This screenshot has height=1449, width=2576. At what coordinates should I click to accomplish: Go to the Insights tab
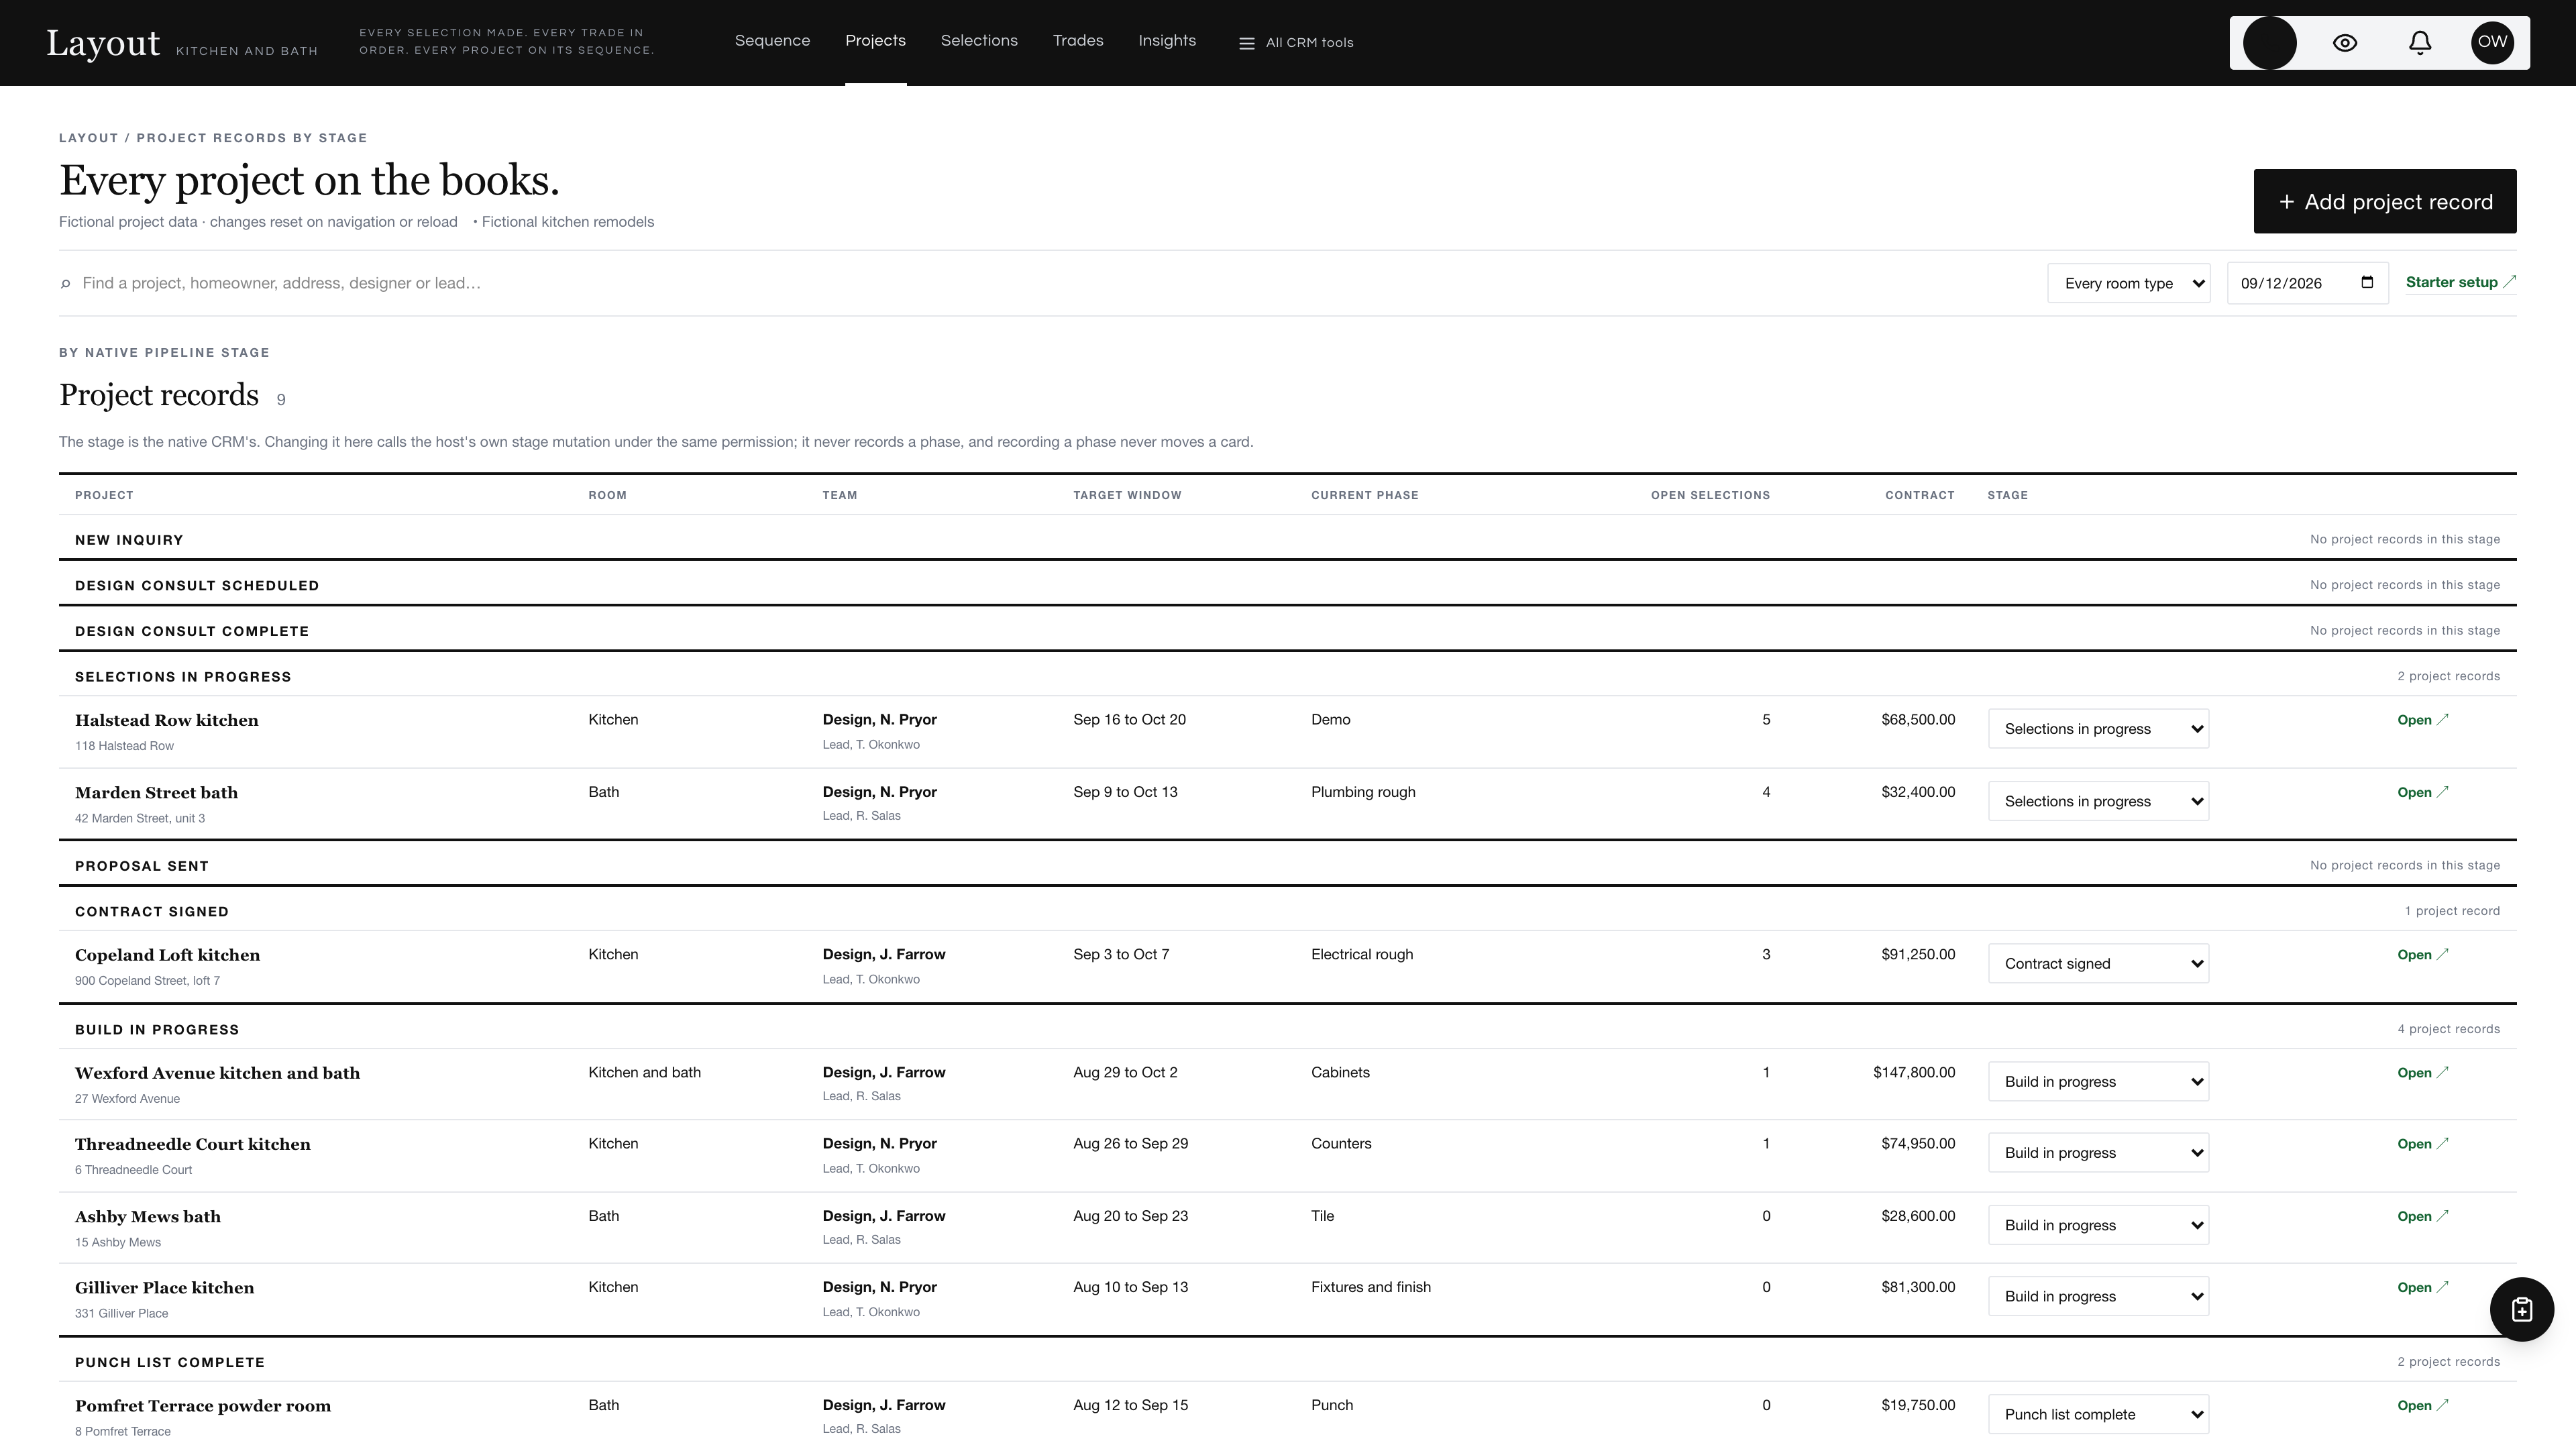(x=1167, y=41)
